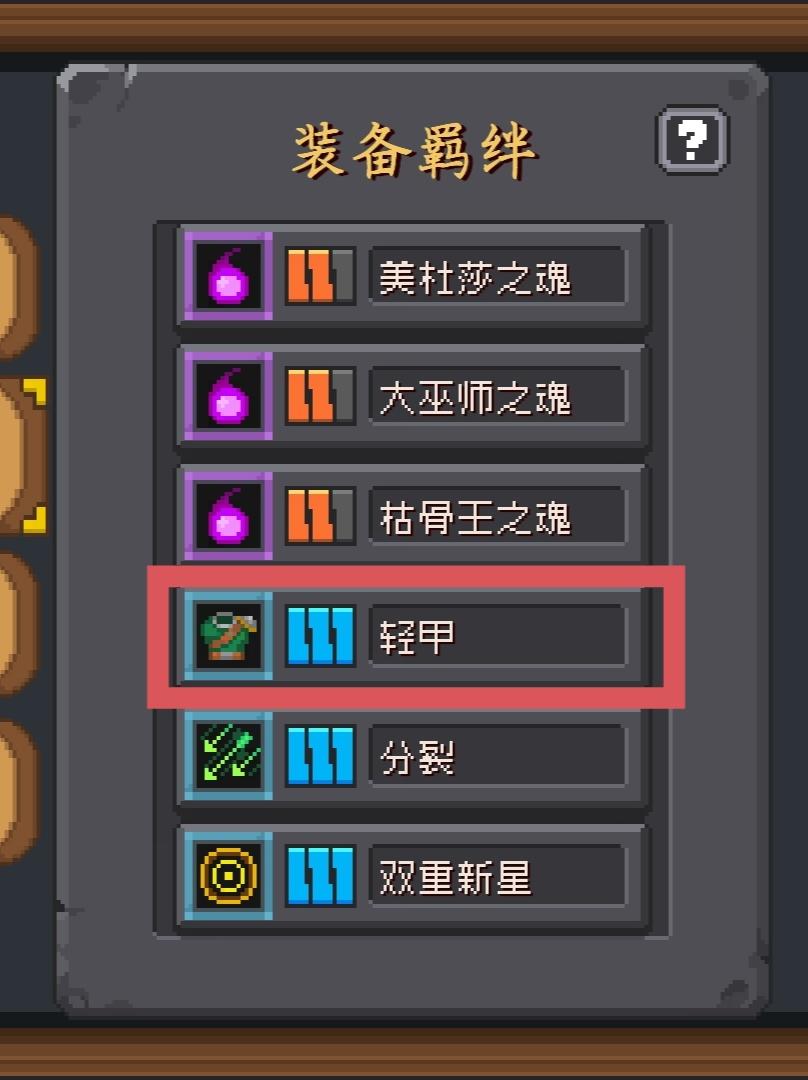
Task: Select the green arrows 分裂 icon
Action: click(228, 756)
